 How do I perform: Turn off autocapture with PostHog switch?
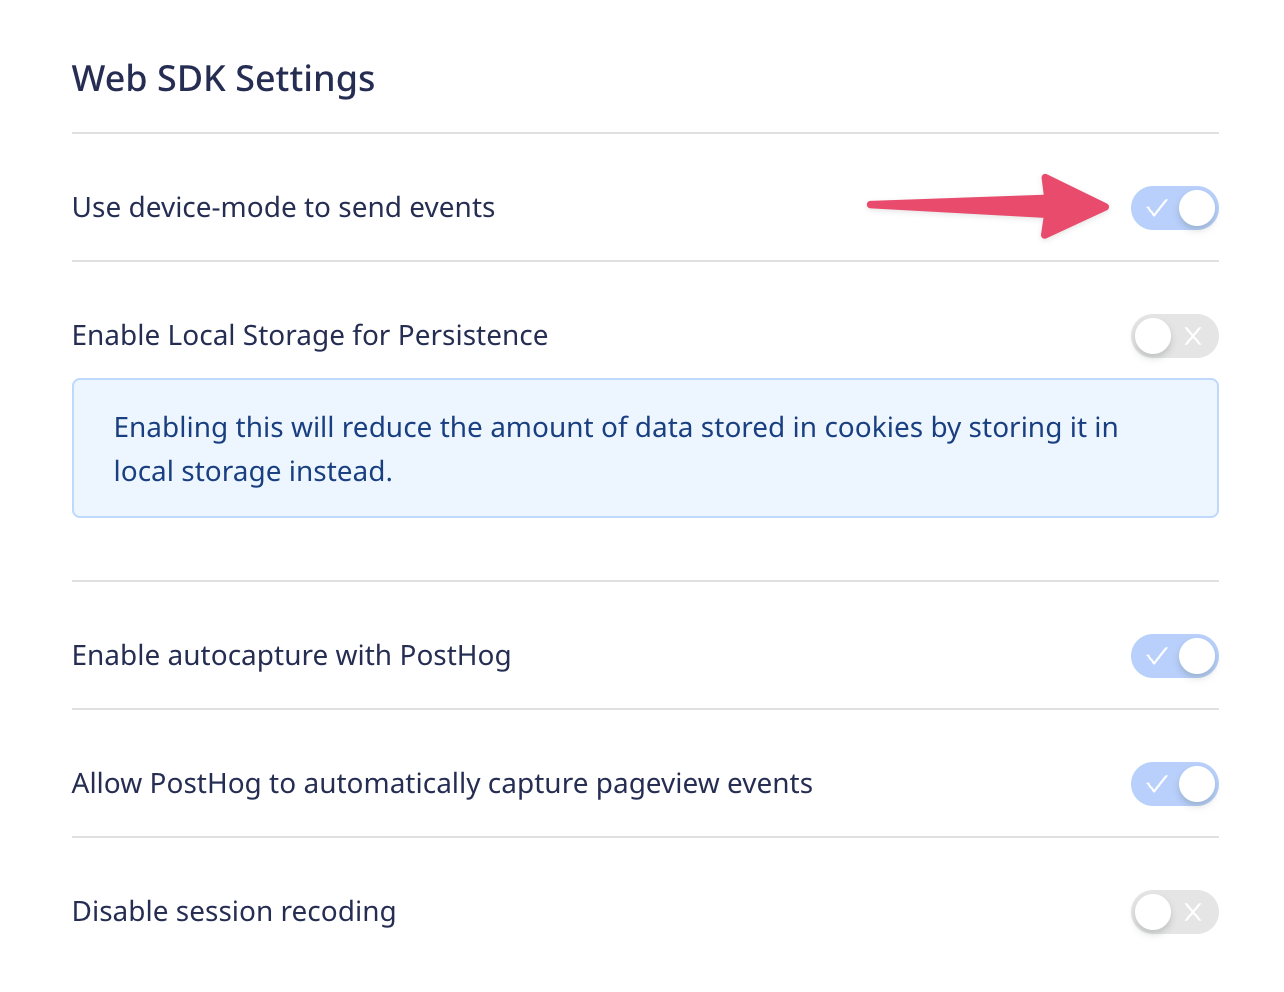pyautogui.click(x=1174, y=656)
